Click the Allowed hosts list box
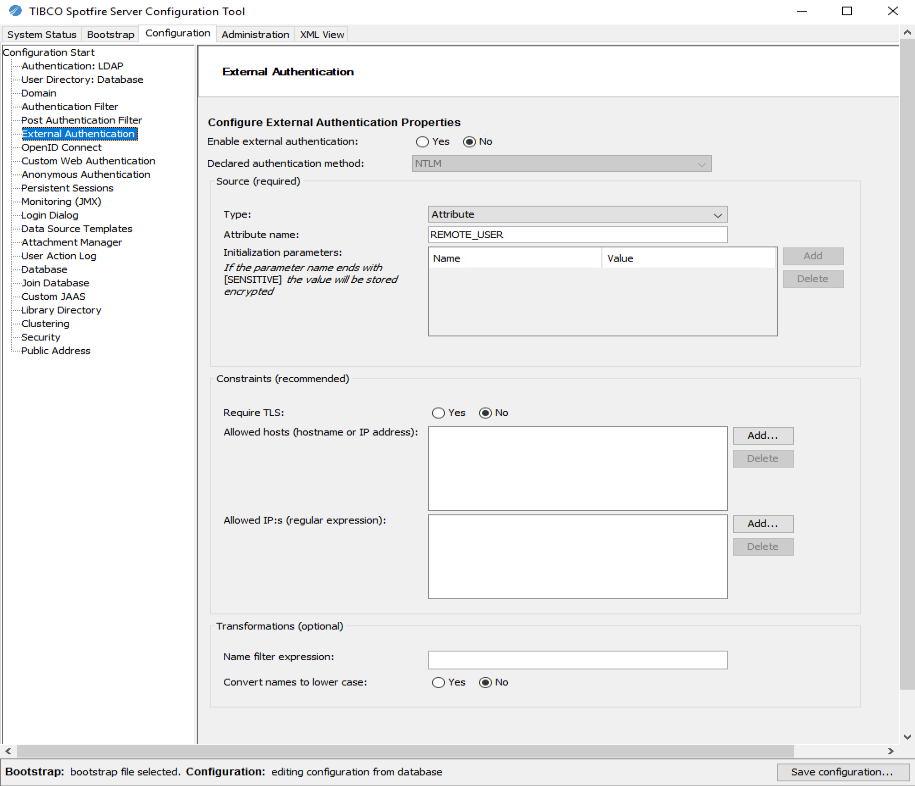 click(x=577, y=469)
